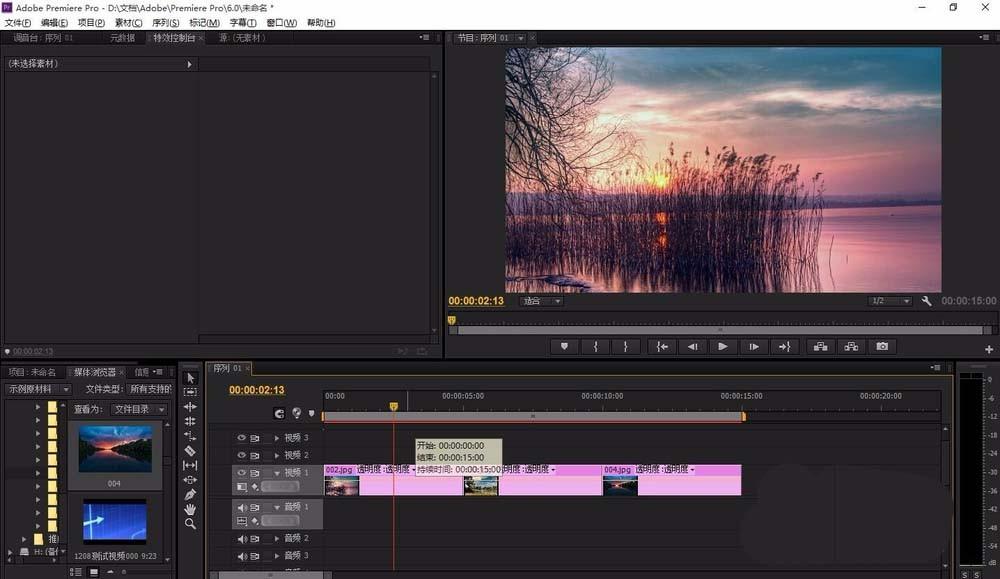
Task: Mute audio track 音频 1 speaker icon
Action: coord(241,507)
